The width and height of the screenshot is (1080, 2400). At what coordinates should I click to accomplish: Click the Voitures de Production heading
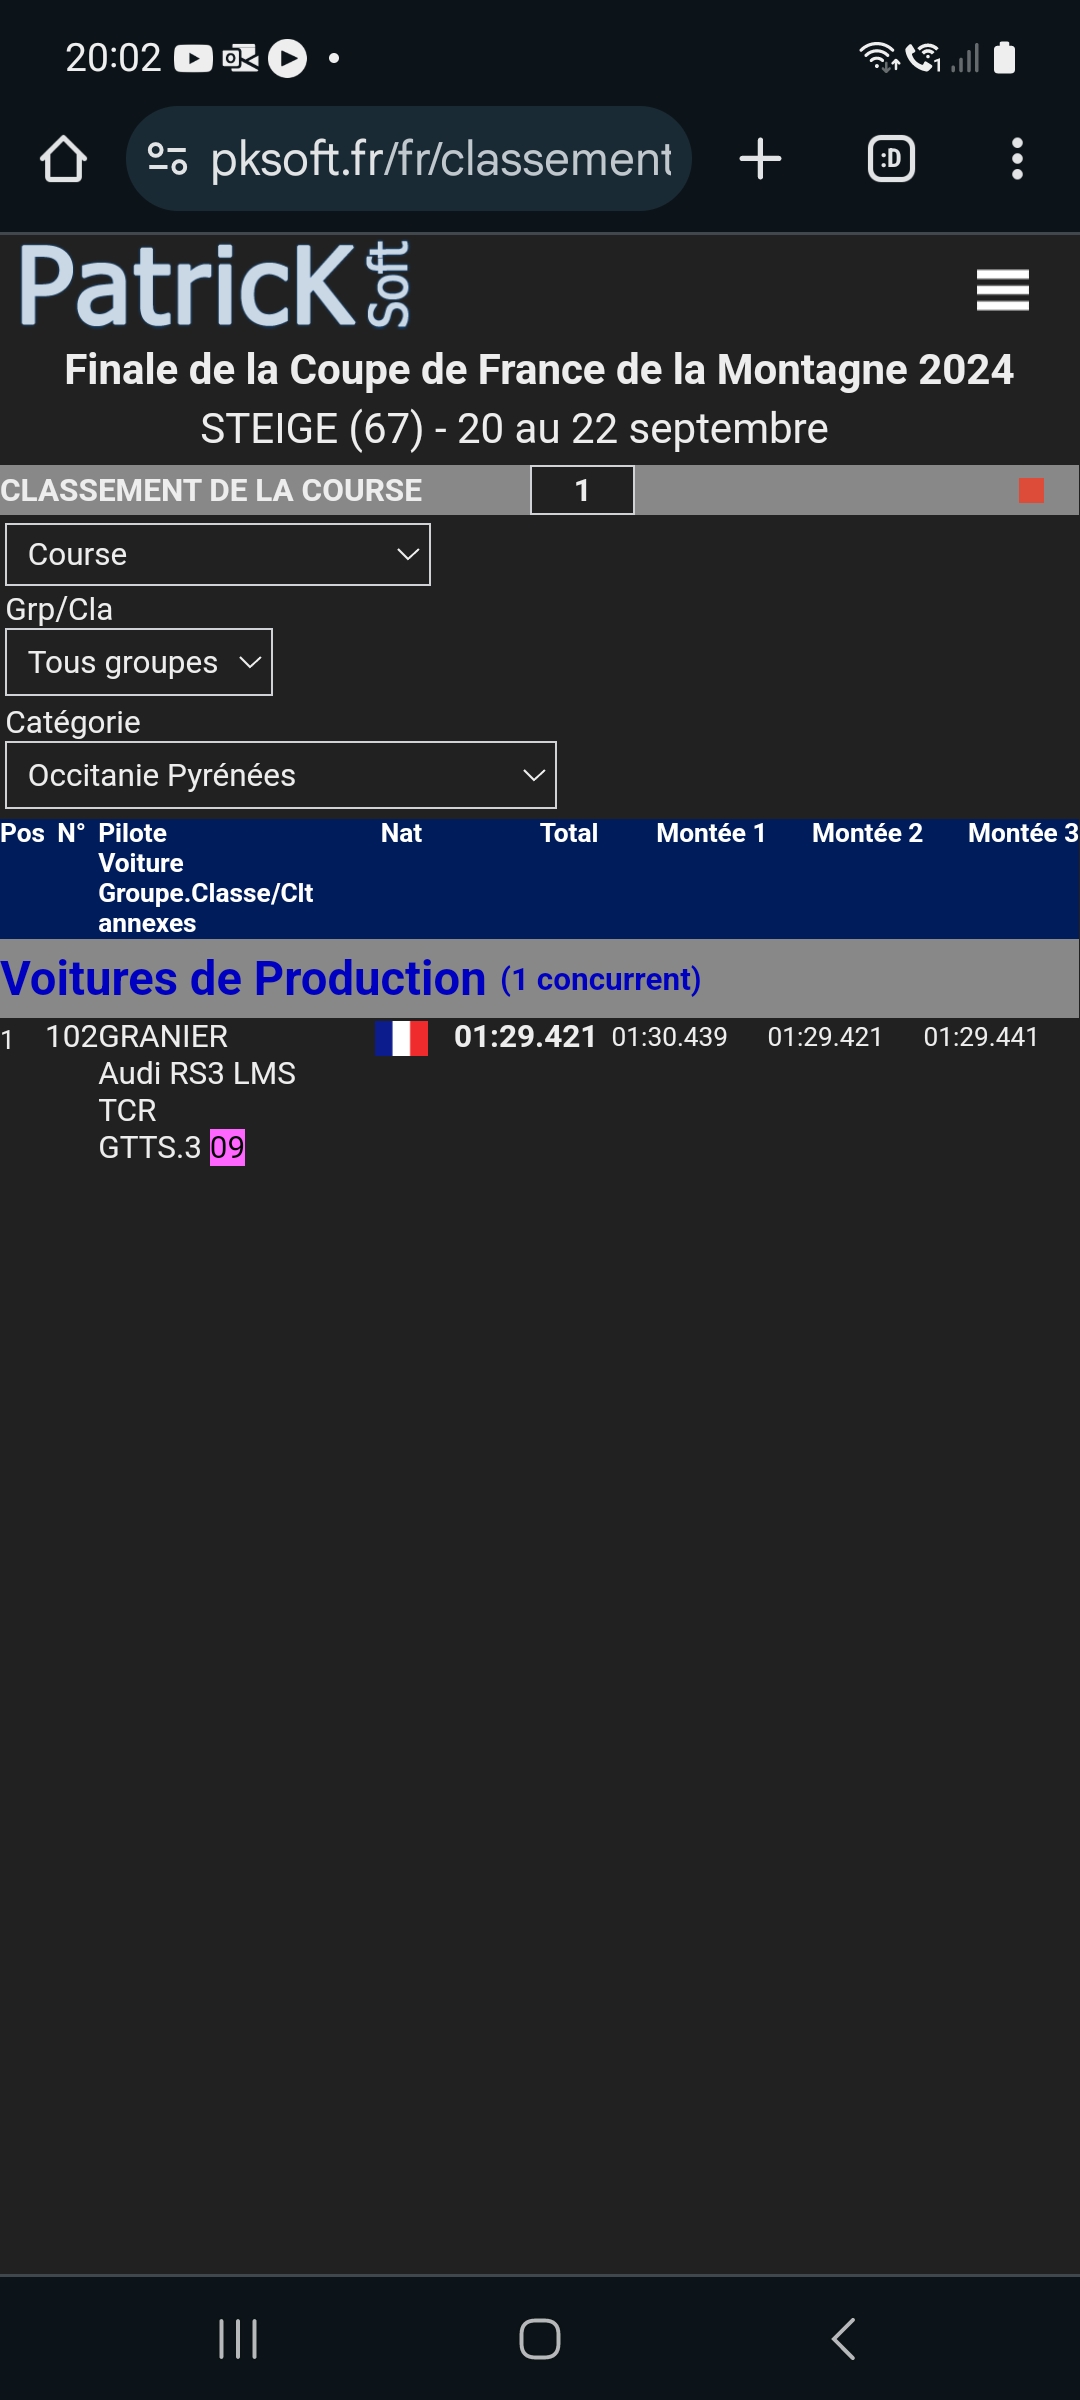tap(243, 978)
